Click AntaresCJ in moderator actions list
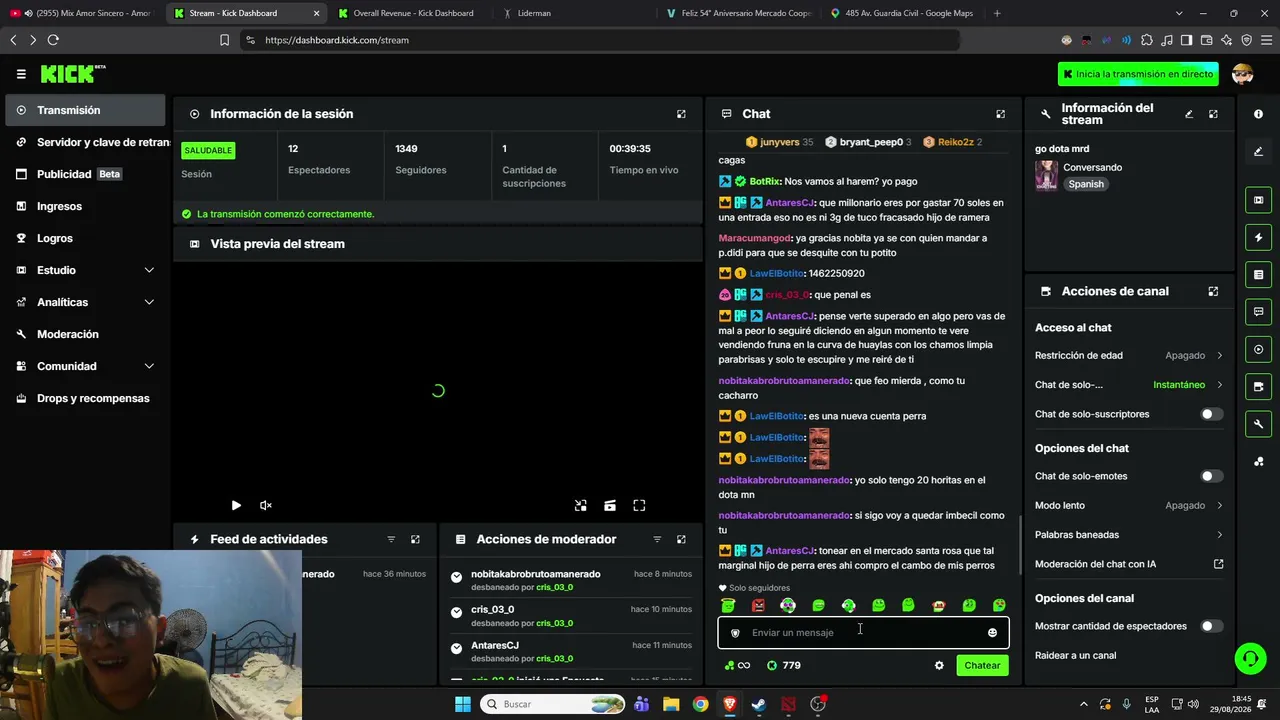Image resolution: width=1280 pixels, height=720 pixels. pyautogui.click(x=495, y=646)
